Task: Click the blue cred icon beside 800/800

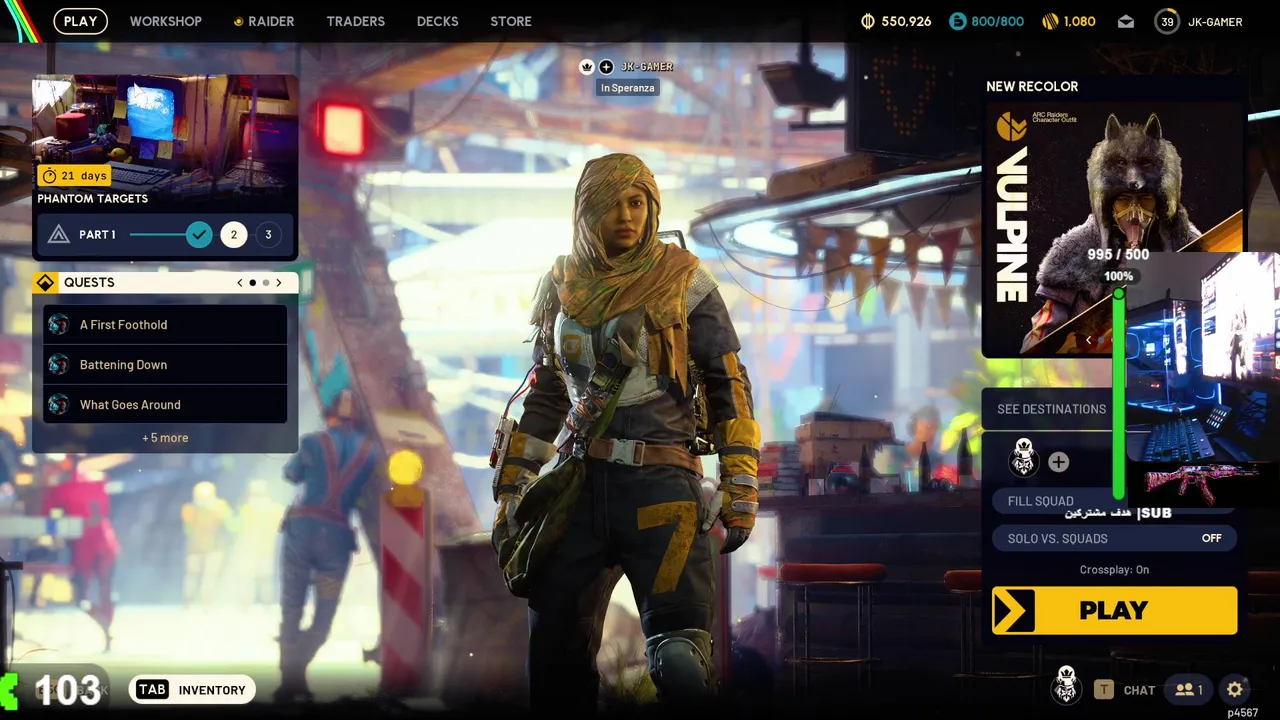Action: pos(958,21)
